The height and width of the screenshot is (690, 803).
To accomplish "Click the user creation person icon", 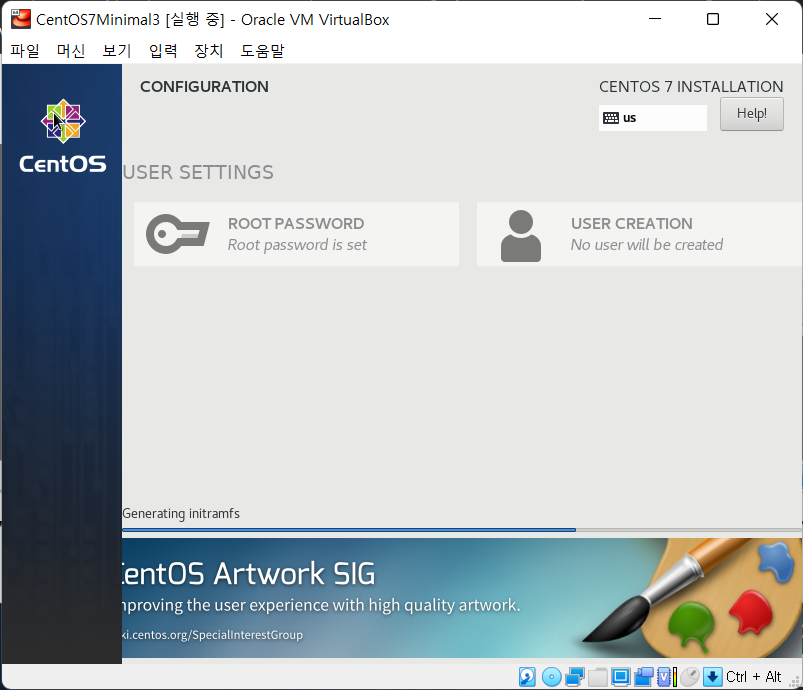I will pyautogui.click(x=521, y=236).
